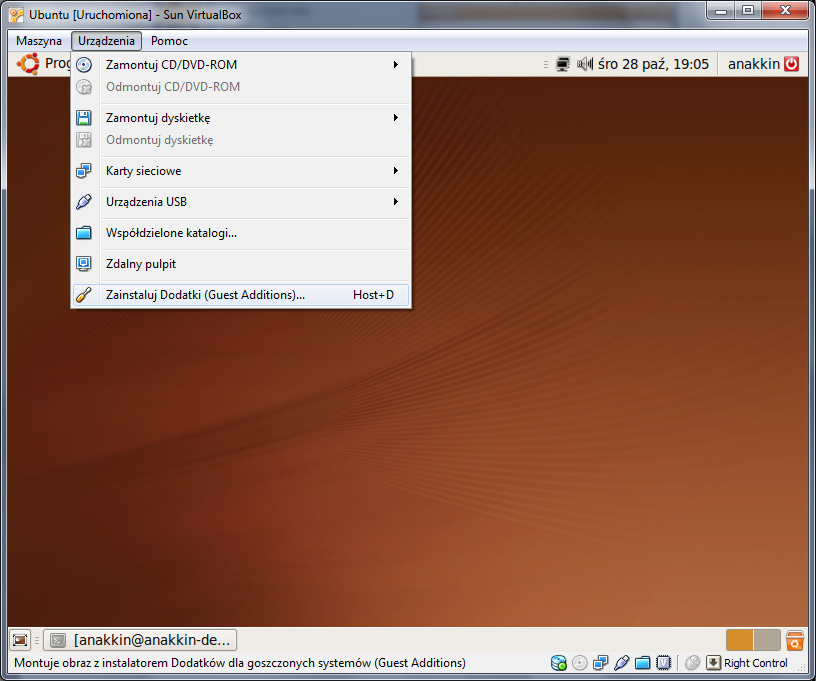Expand arrow on Karty sieciowe row

396,171
